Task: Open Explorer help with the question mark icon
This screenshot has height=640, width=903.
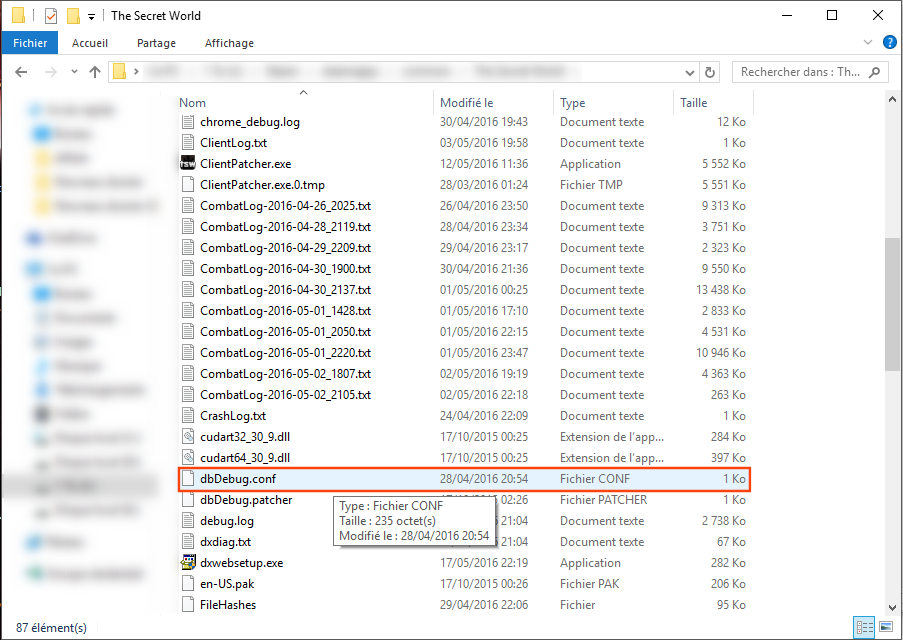Action: pyautogui.click(x=890, y=42)
